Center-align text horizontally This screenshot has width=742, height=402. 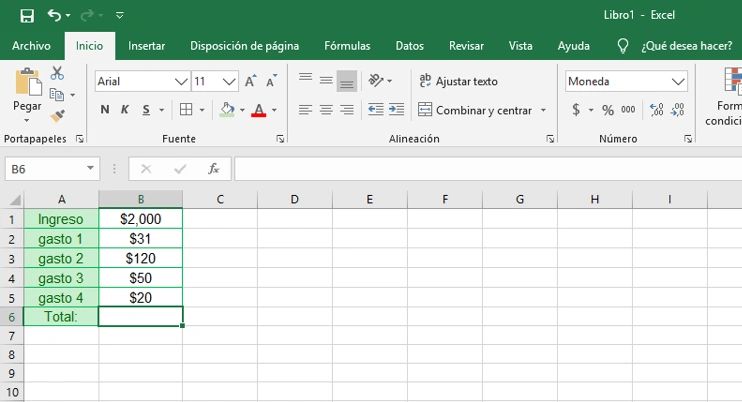click(x=326, y=110)
